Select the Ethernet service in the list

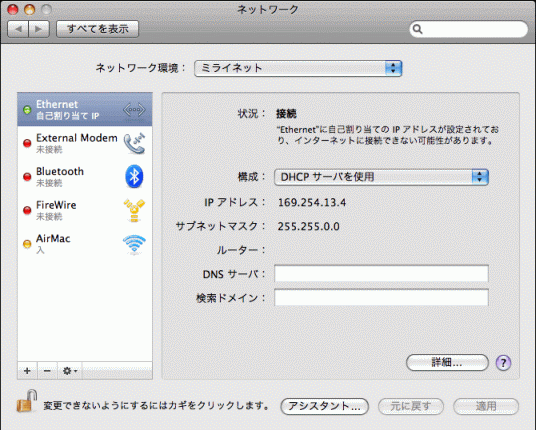85,109
